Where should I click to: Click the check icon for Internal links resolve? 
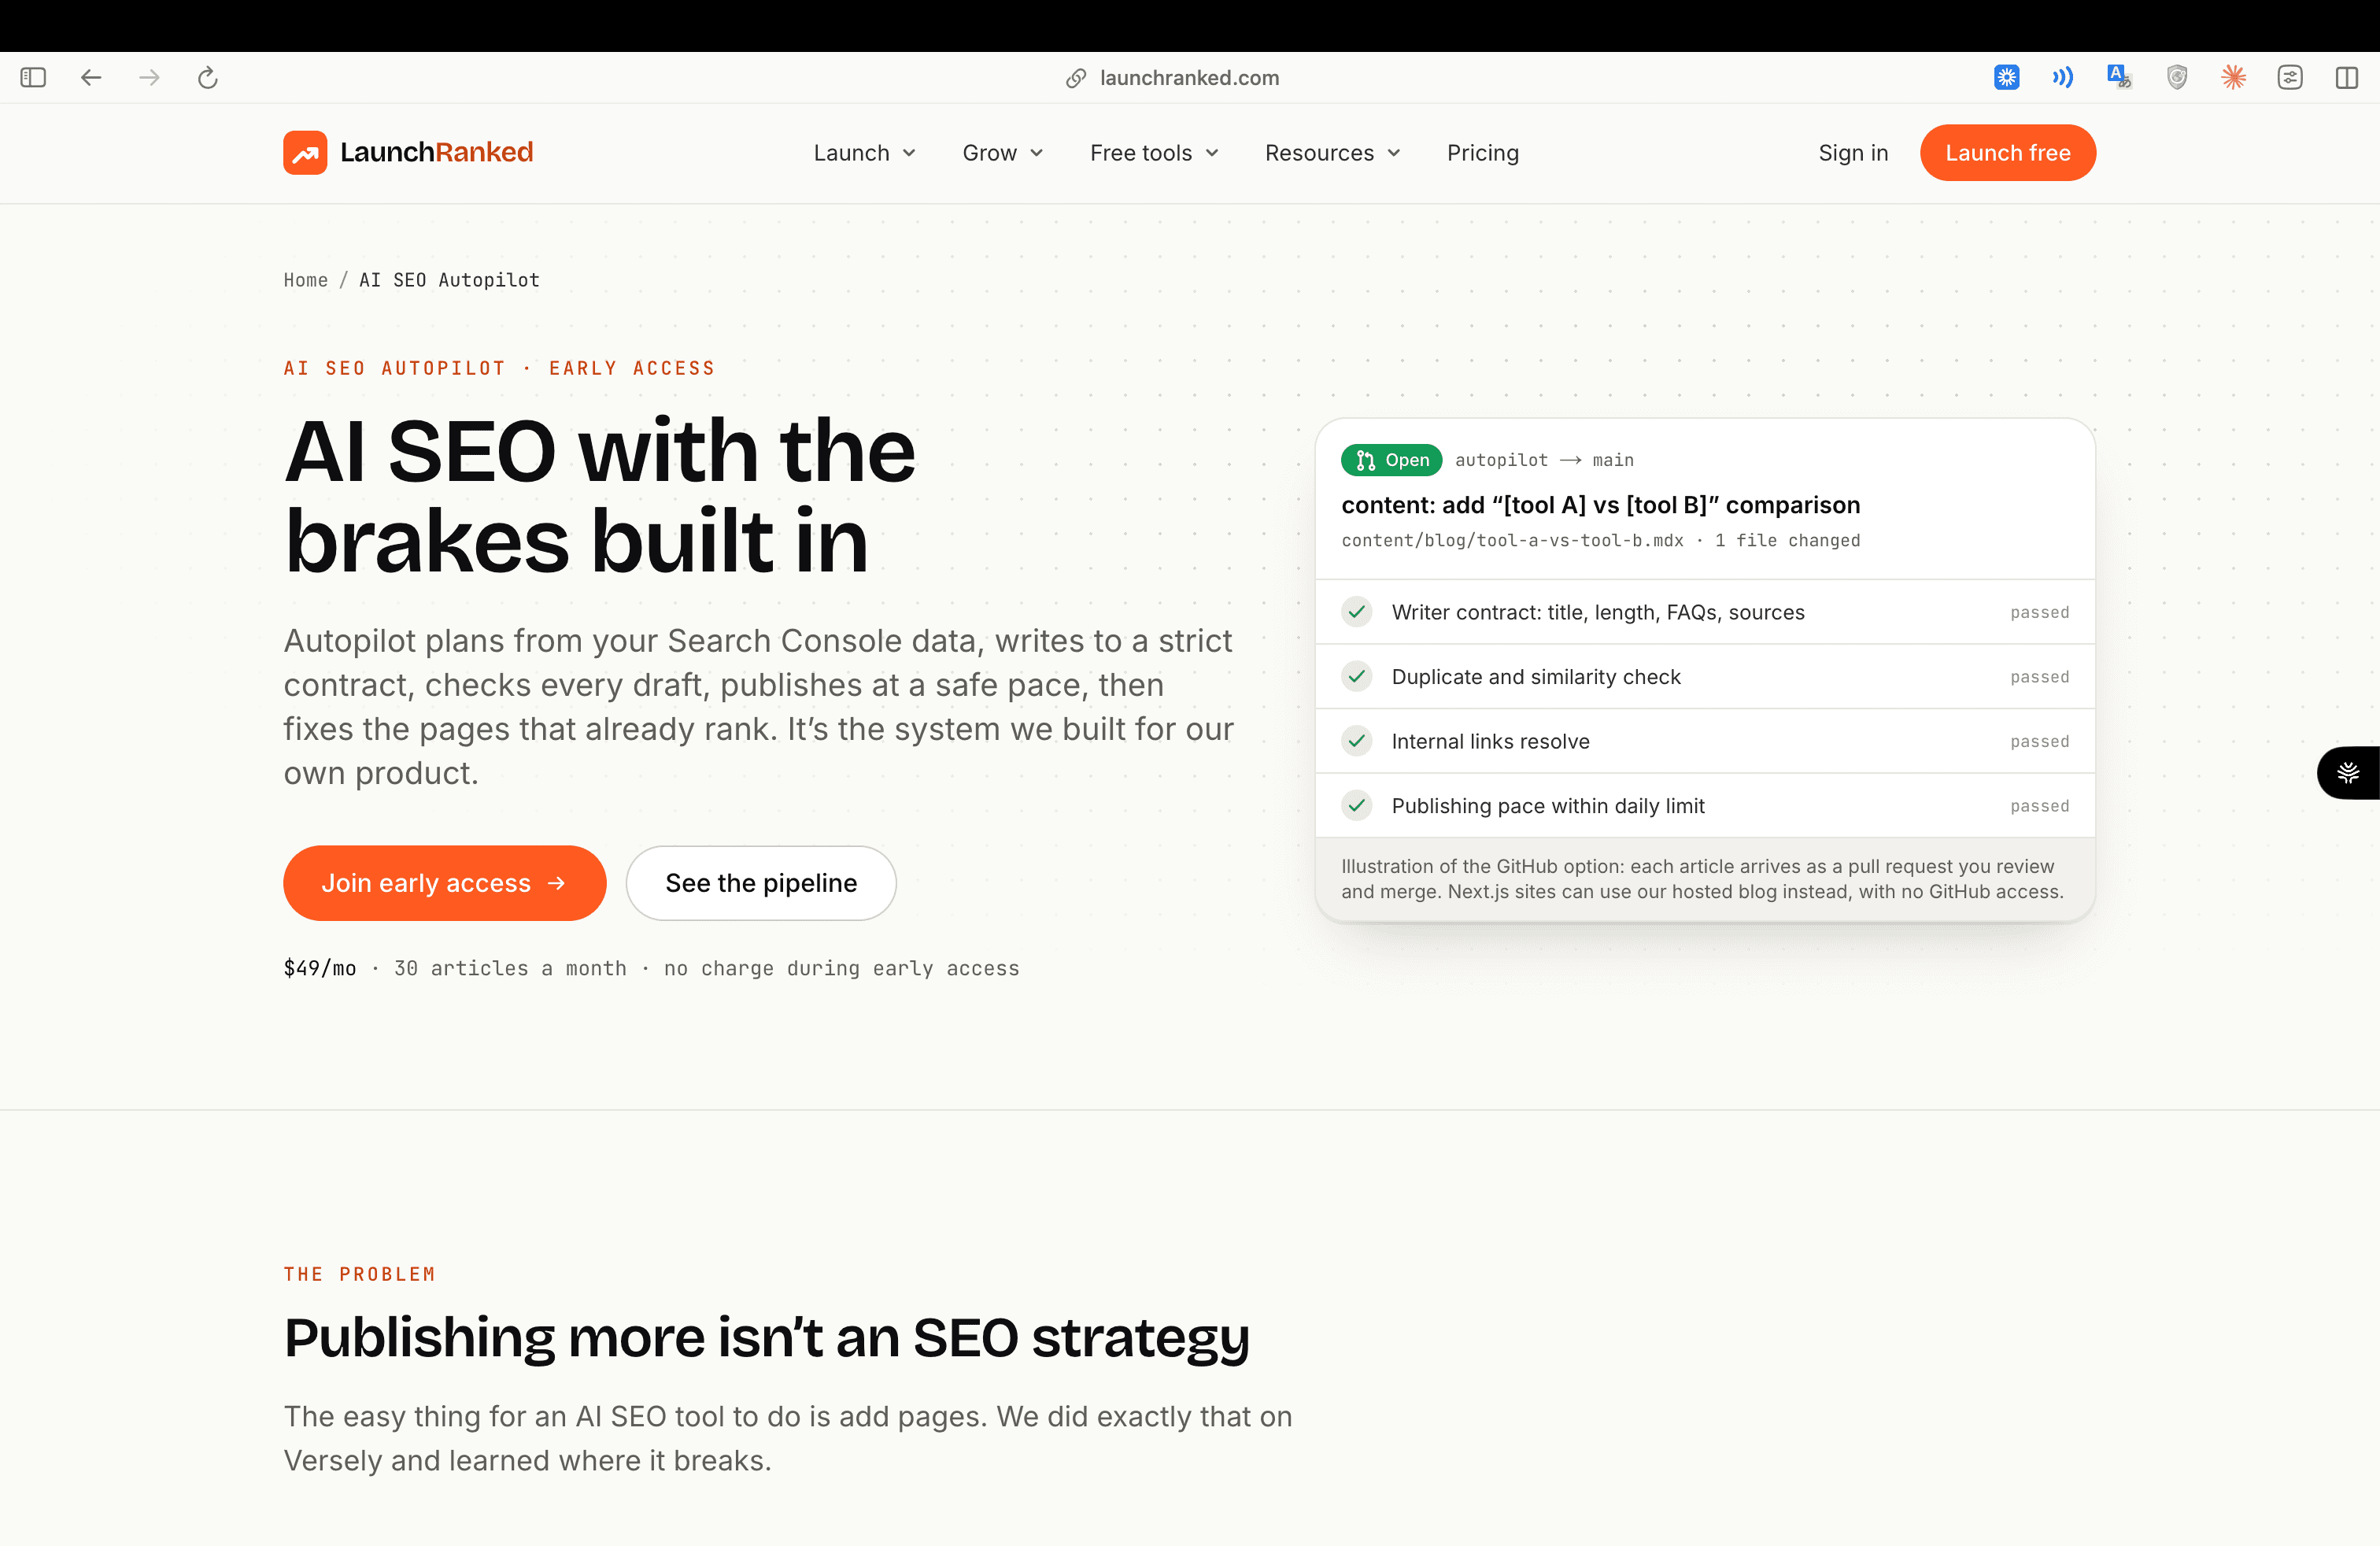(1357, 741)
